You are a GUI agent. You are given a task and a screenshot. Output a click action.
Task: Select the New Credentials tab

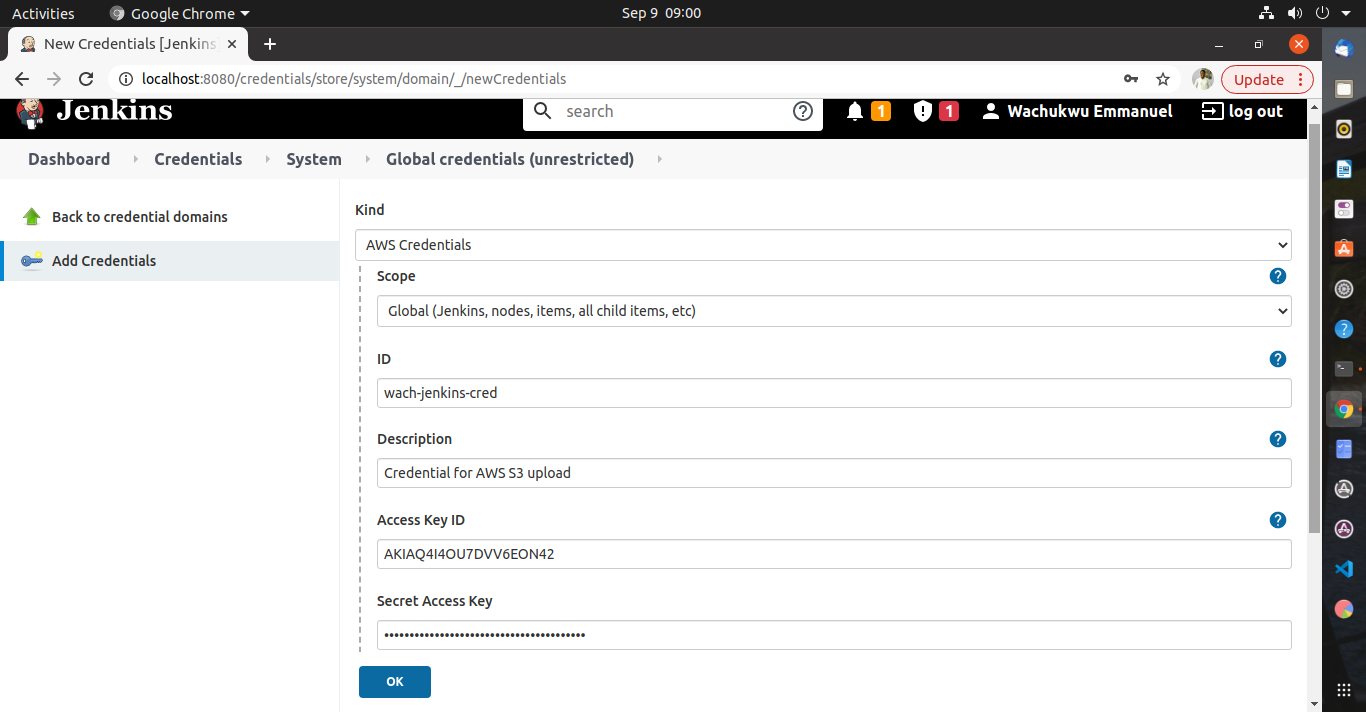point(128,44)
